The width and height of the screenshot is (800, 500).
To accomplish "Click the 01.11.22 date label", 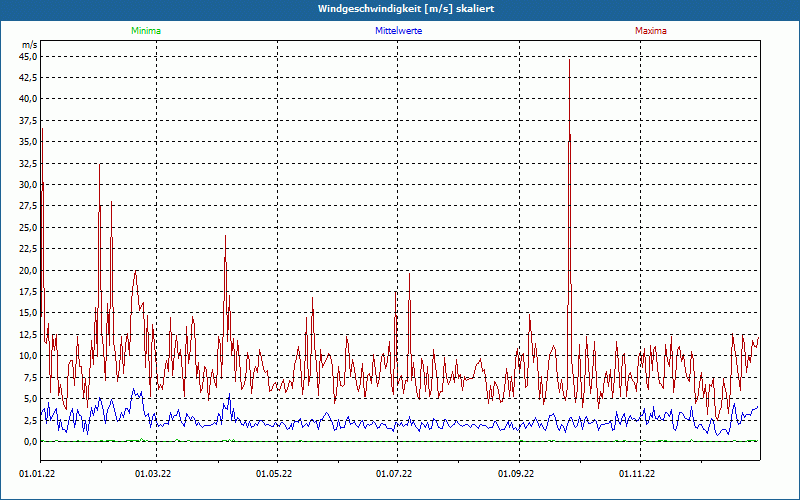I will tap(637, 474).
